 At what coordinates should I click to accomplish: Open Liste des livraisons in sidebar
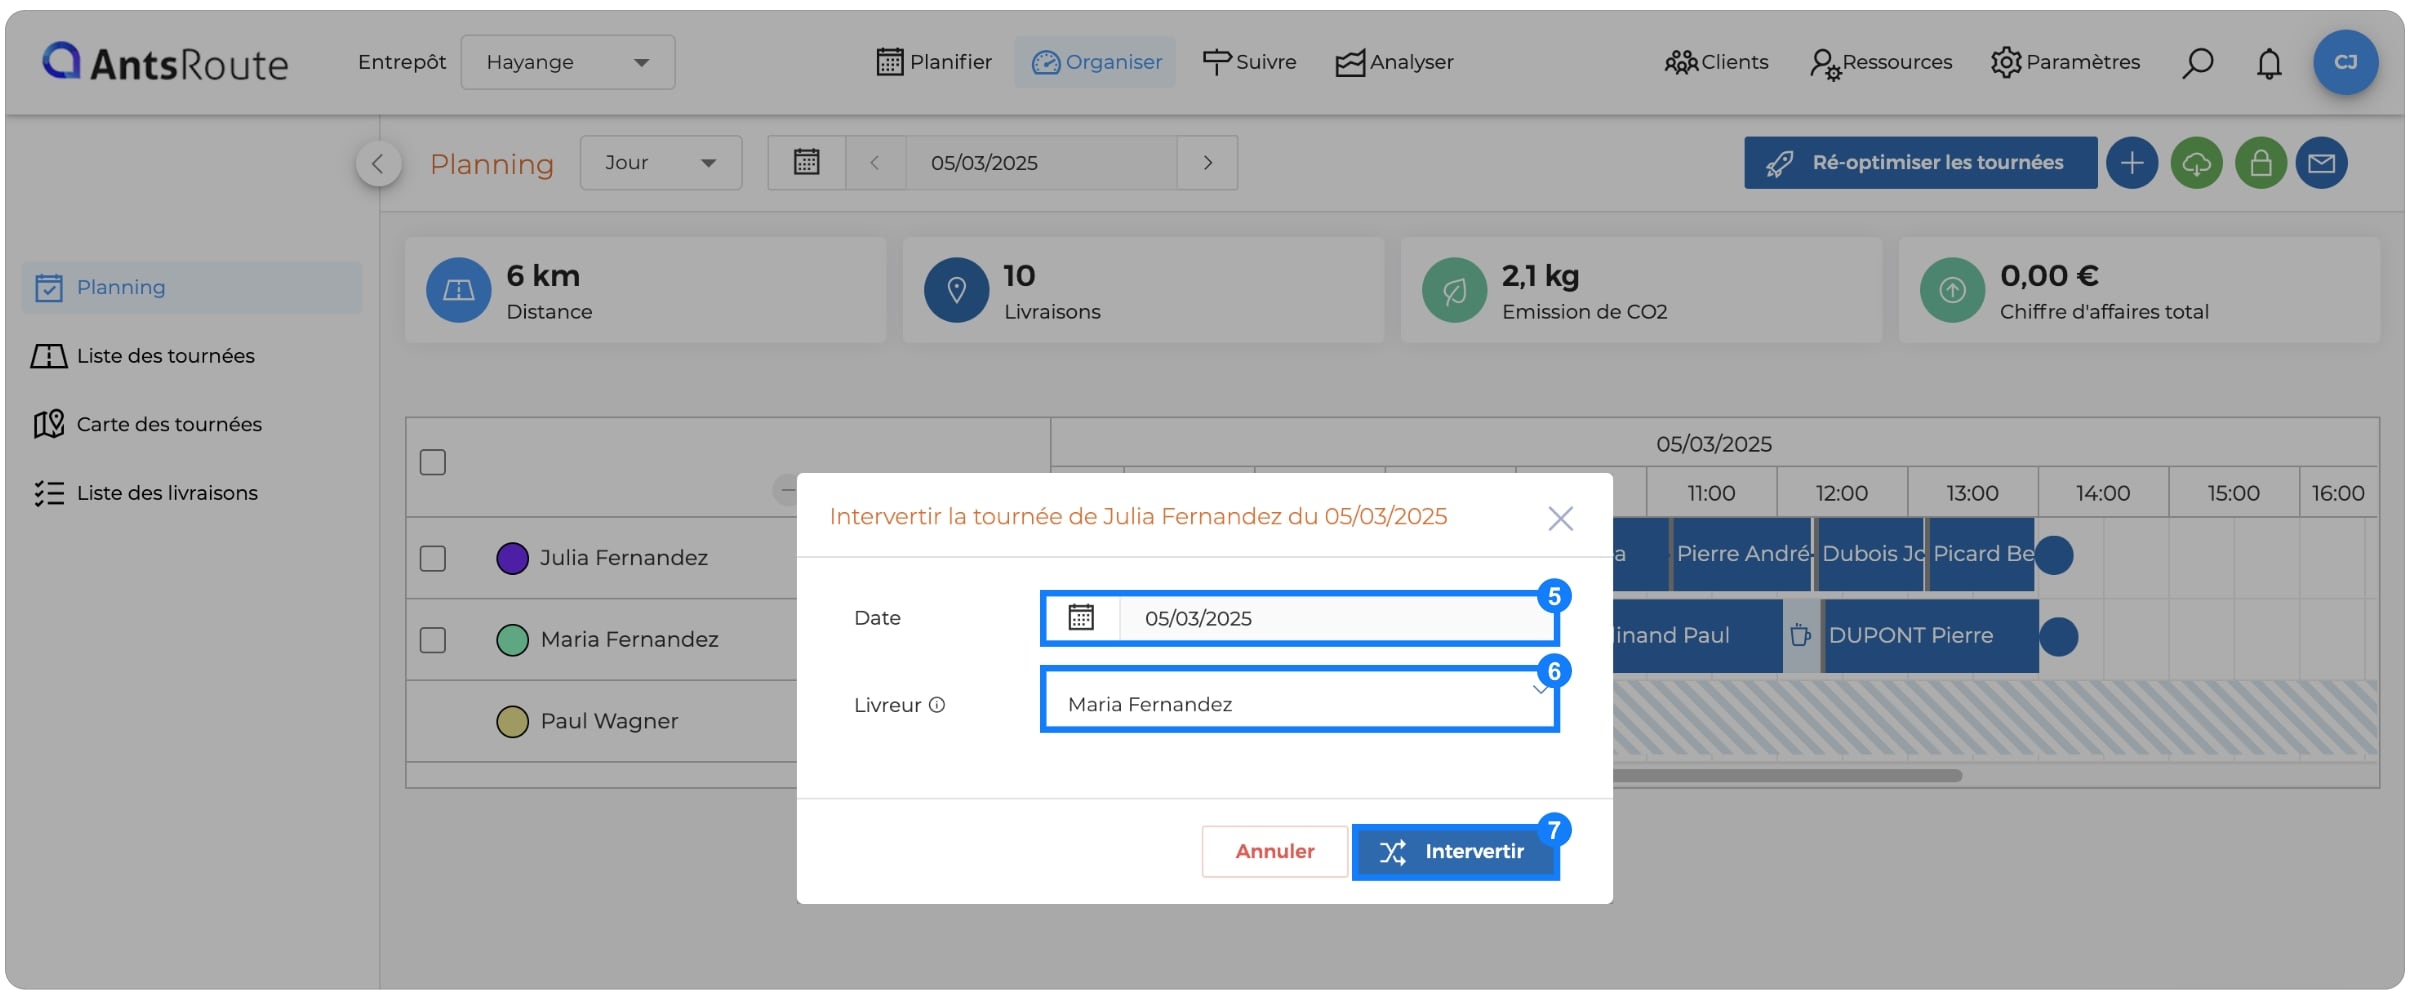(x=146, y=493)
